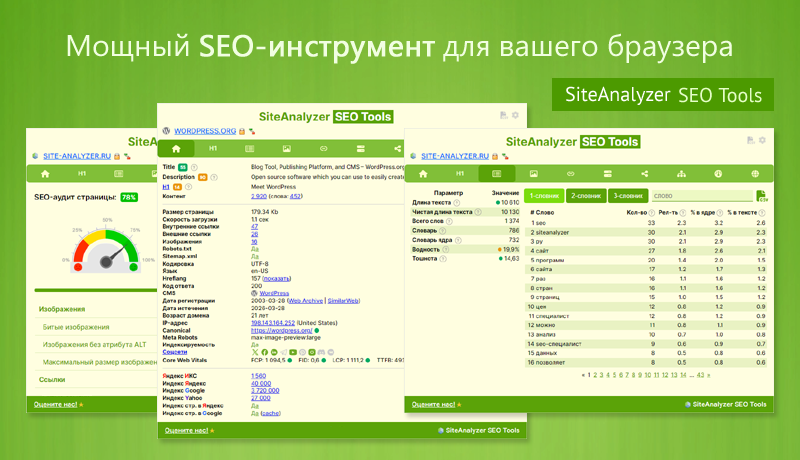Open WORDPRESS.ORG domain link
This screenshot has width=800, height=460.
(205, 131)
